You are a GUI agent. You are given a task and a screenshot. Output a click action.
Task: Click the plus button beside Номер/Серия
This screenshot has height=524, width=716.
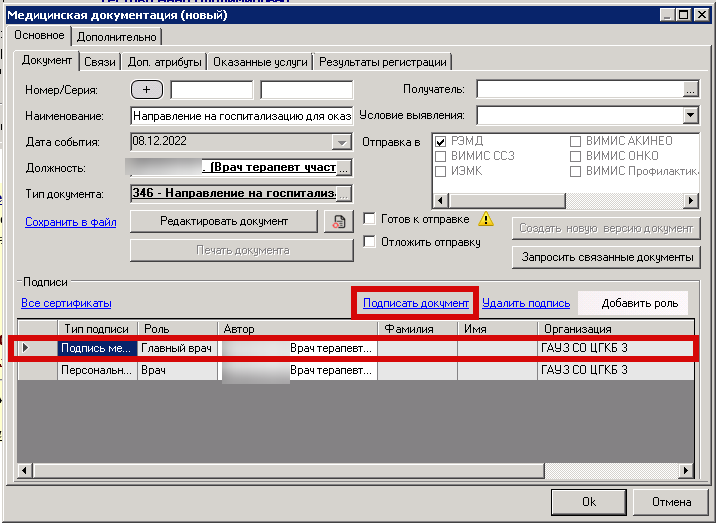click(147, 90)
